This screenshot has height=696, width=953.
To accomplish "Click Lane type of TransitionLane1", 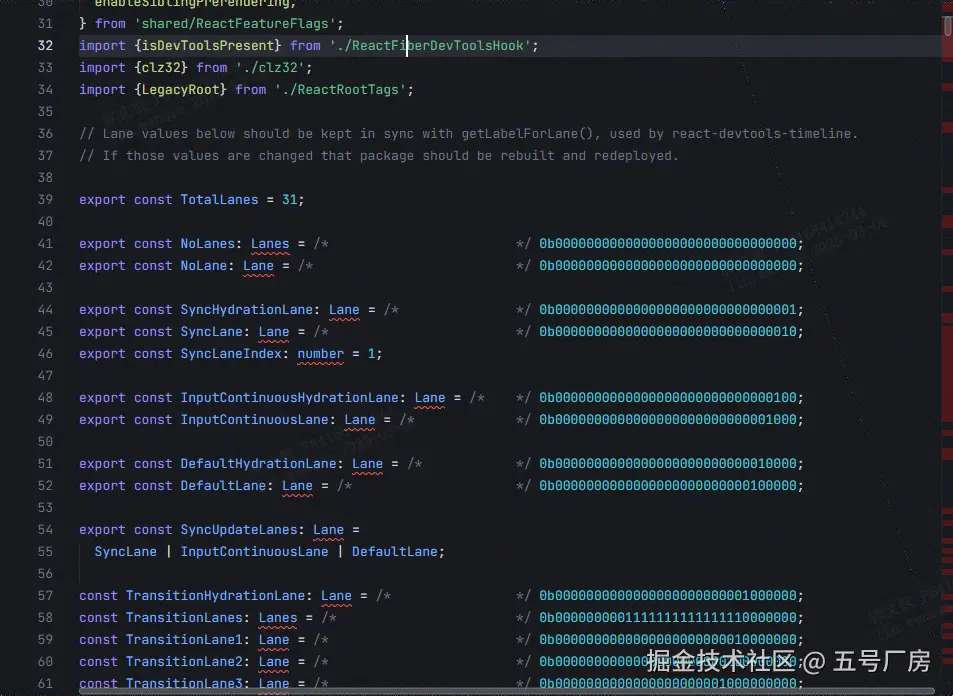I will click(x=274, y=639).
